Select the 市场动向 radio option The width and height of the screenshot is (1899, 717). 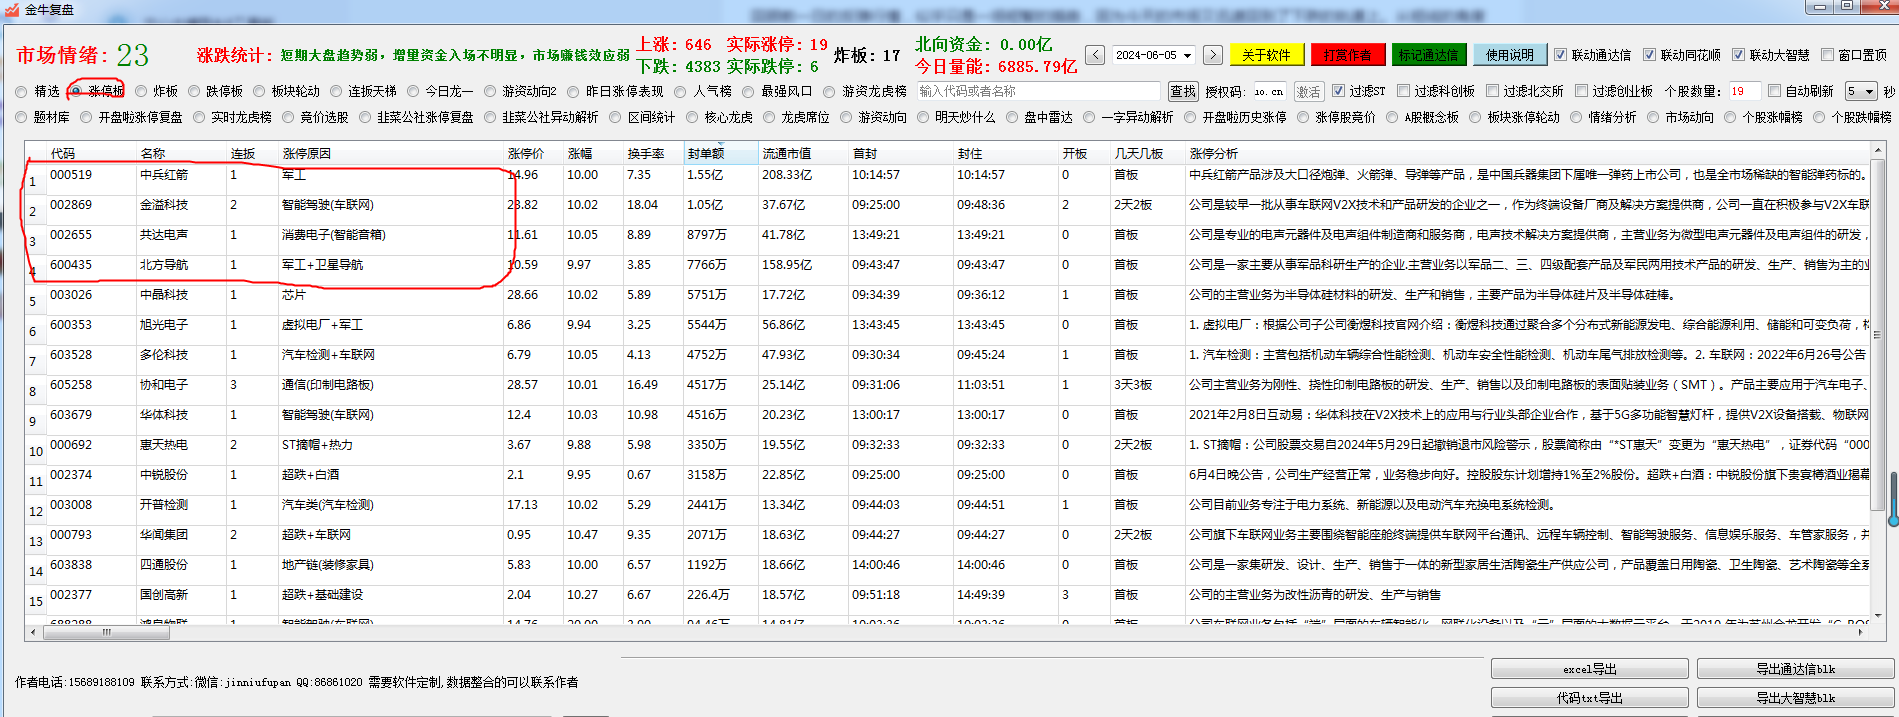tap(1653, 117)
